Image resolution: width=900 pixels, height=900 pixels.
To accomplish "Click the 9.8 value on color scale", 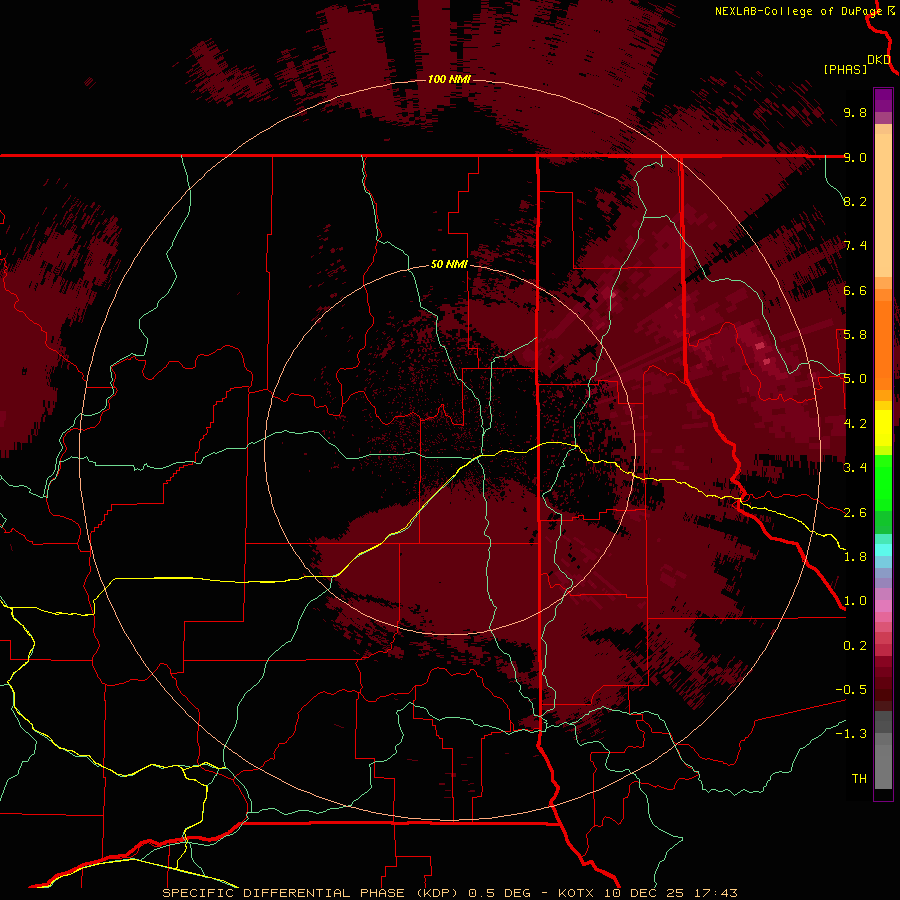I will [855, 112].
